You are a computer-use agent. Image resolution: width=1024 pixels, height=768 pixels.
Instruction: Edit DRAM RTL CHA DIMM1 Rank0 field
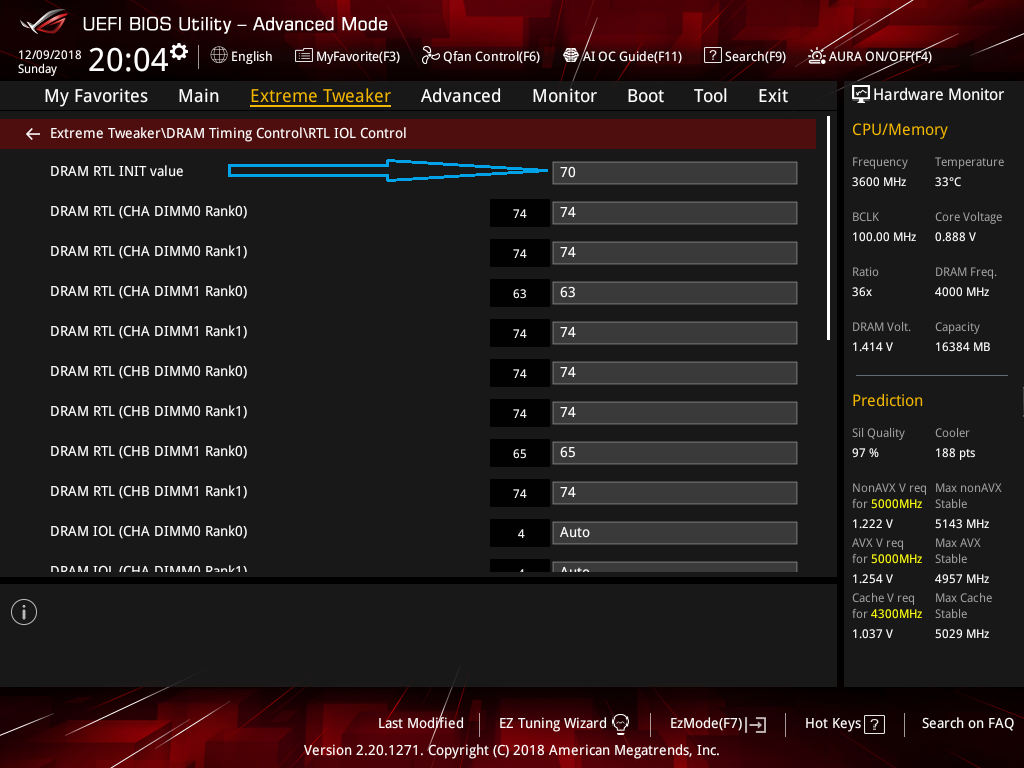(675, 293)
